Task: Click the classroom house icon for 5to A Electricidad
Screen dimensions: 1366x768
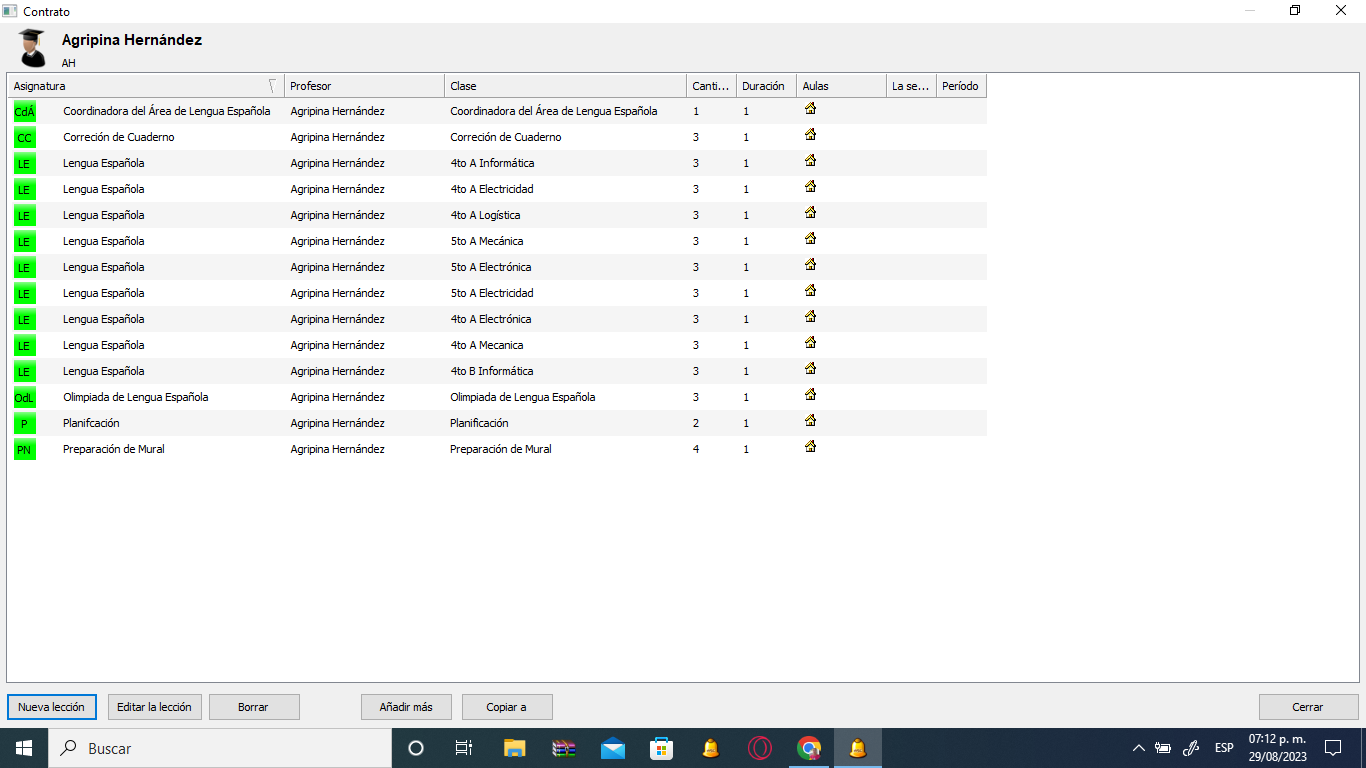Action: [x=811, y=290]
